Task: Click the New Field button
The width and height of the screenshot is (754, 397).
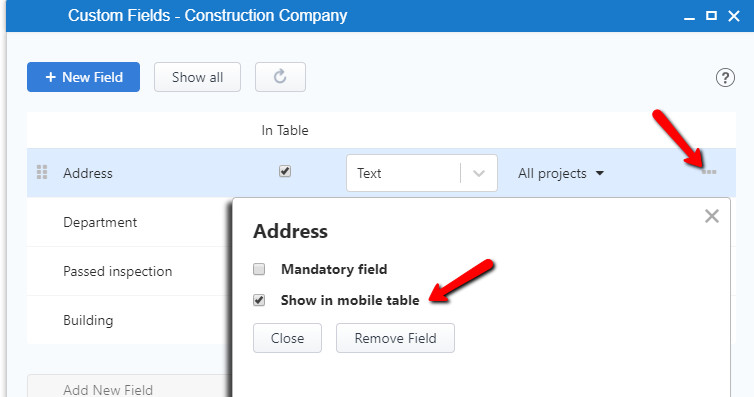Action: pyautogui.click(x=83, y=77)
